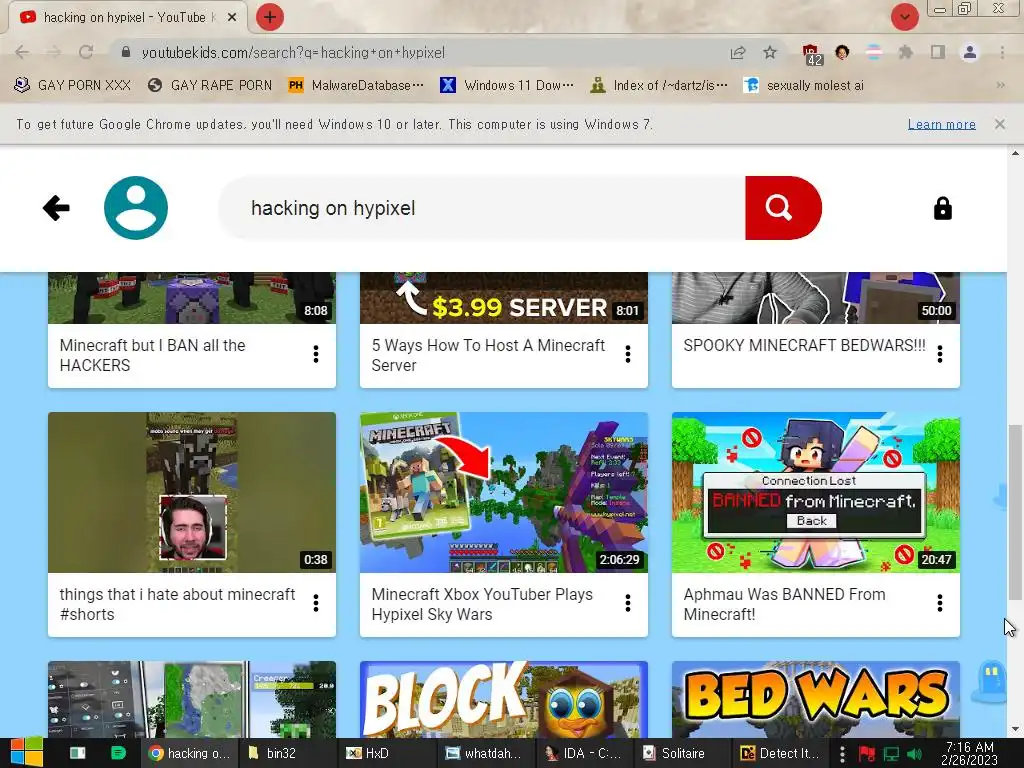
Task: Open the striped flag extension icon
Action: click(874, 52)
